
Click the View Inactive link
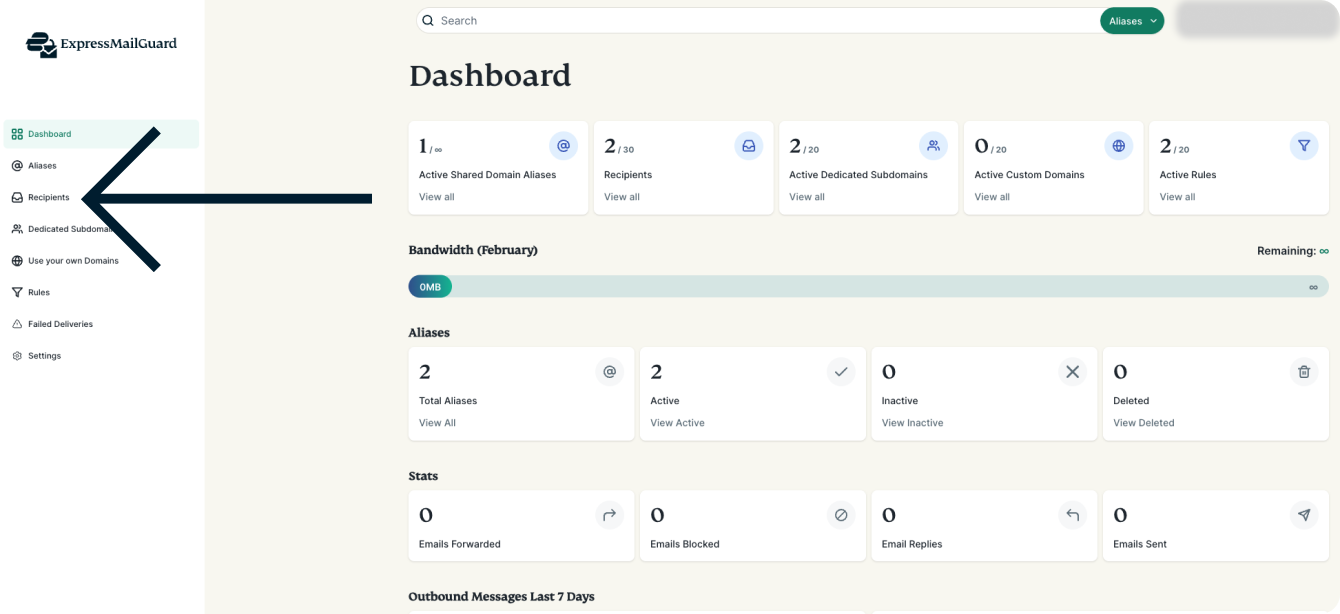[x=912, y=423]
